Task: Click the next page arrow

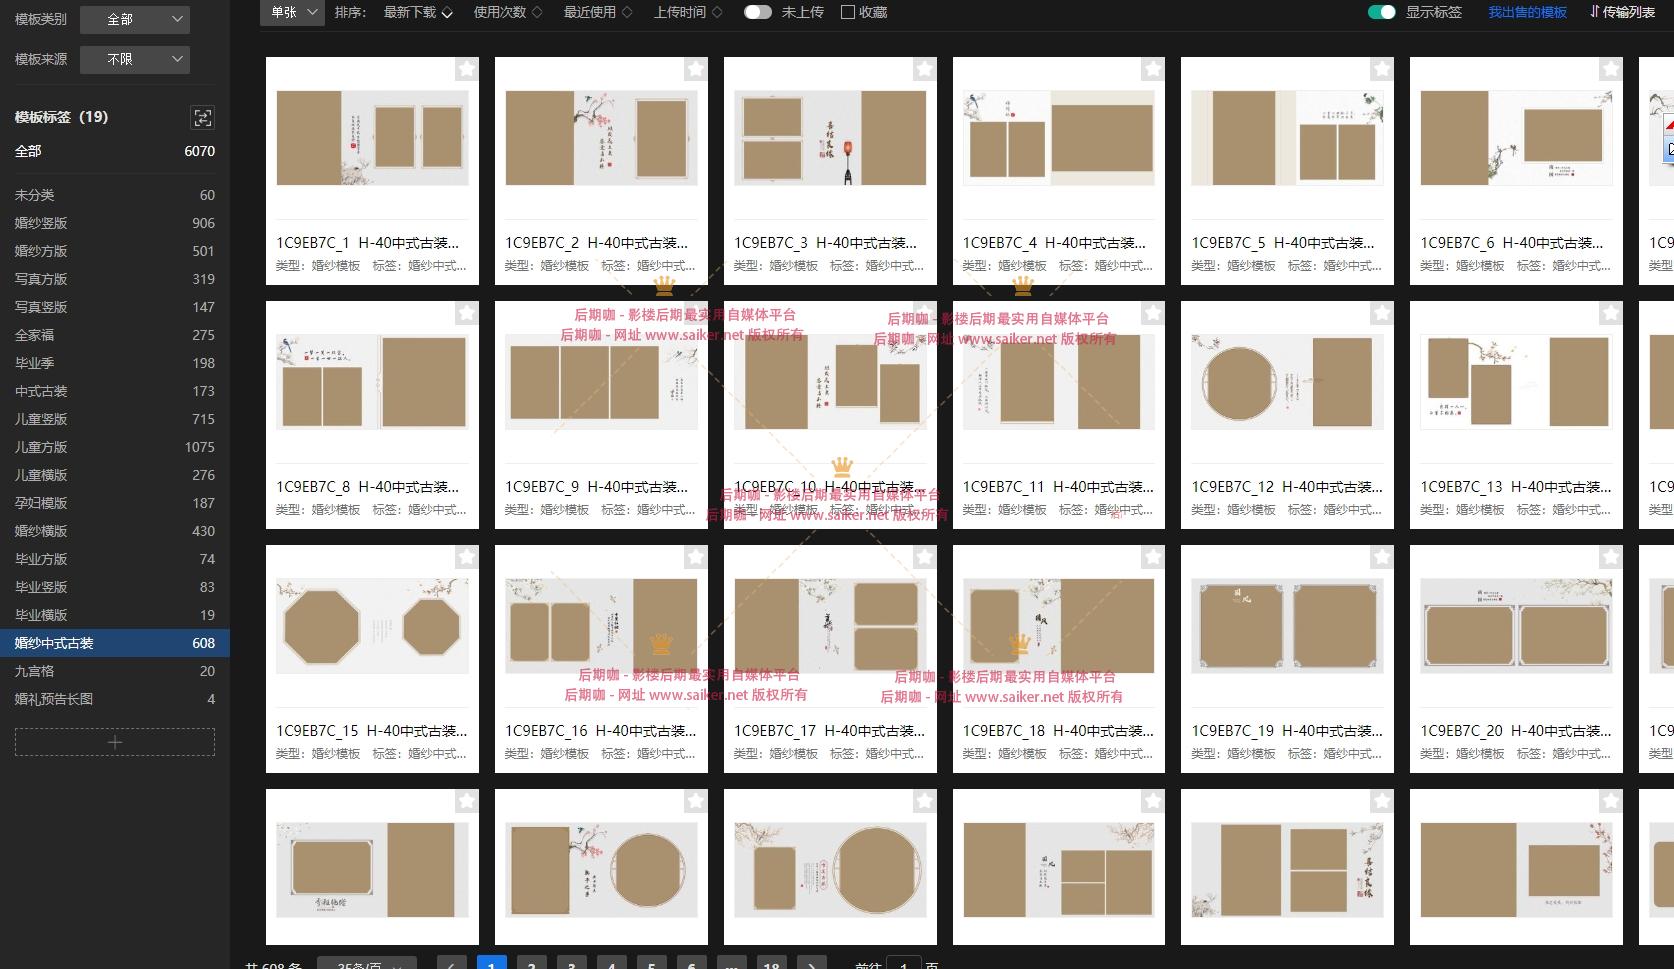Action: [811, 964]
